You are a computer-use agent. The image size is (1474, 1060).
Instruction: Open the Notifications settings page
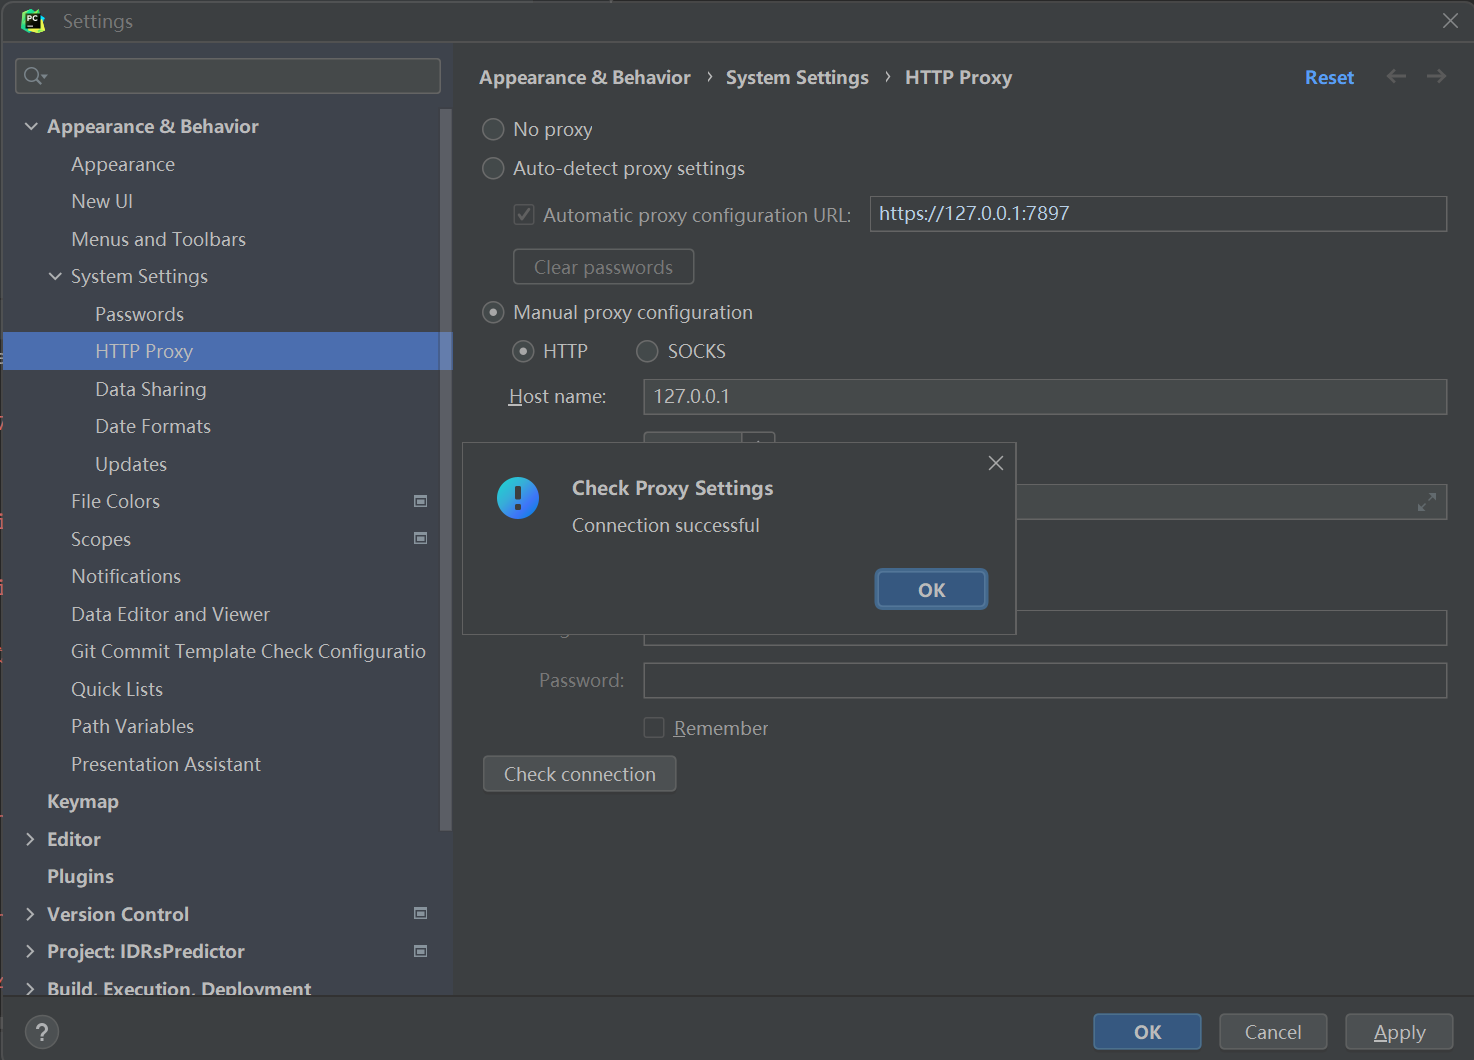point(126,576)
